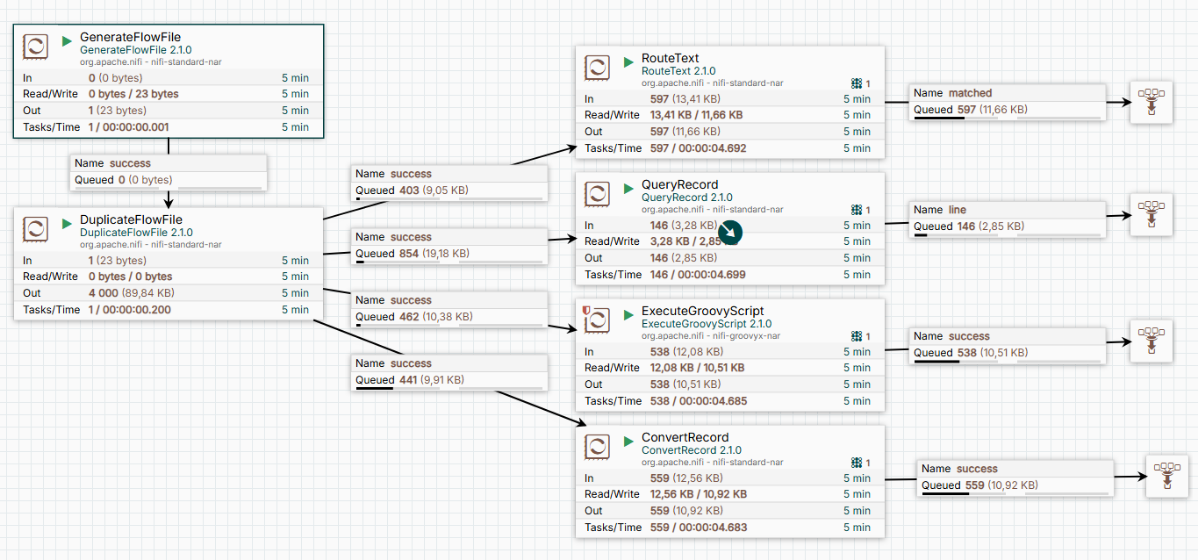Select the success connection with 403 queued
This screenshot has height=560, width=1198.
[x=449, y=183]
